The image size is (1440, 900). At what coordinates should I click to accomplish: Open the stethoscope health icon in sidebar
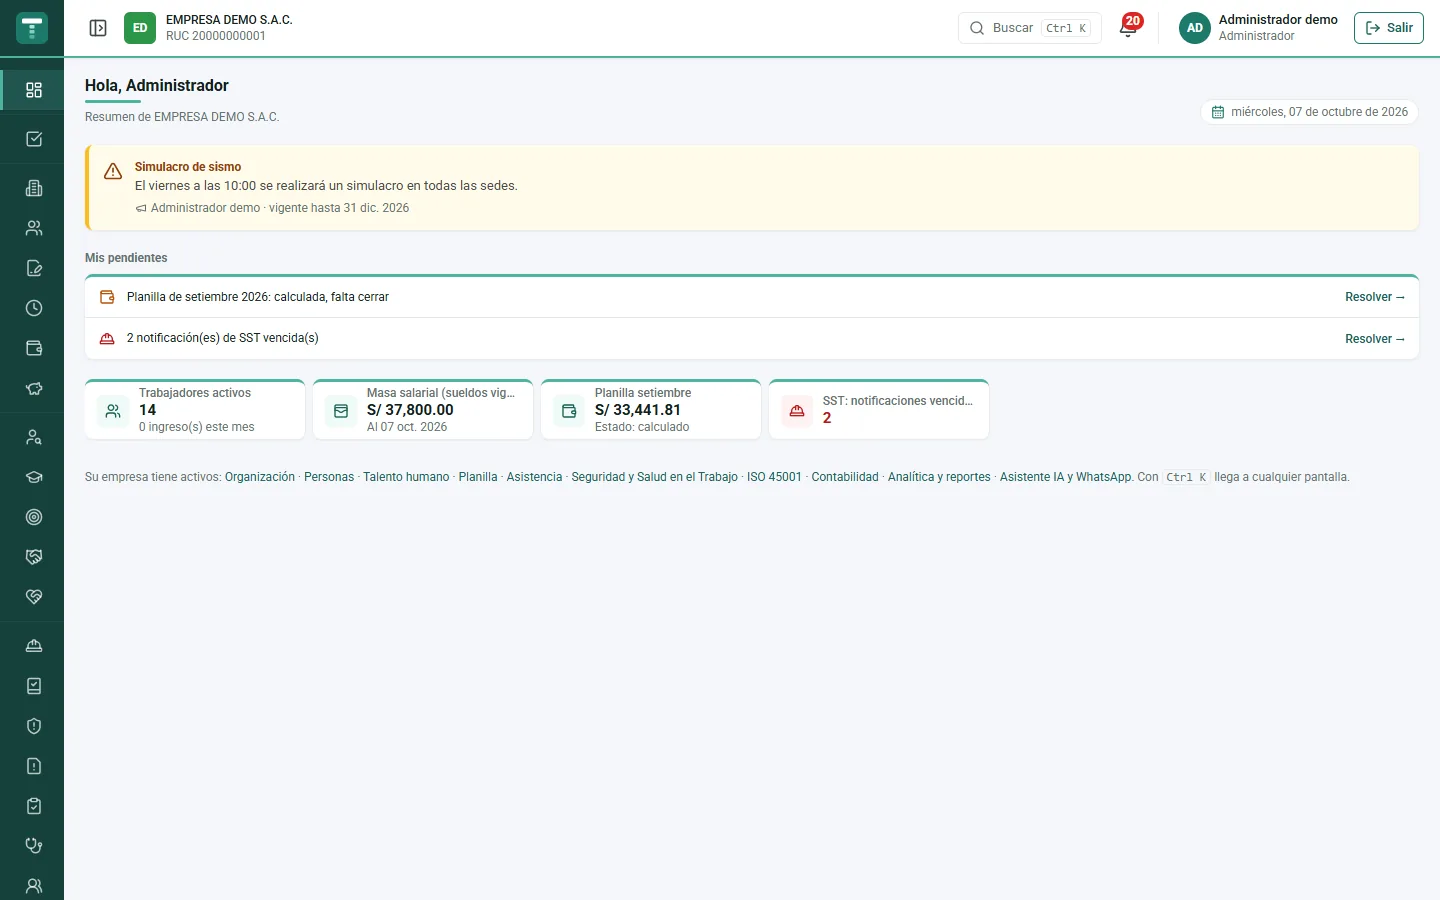[34, 846]
